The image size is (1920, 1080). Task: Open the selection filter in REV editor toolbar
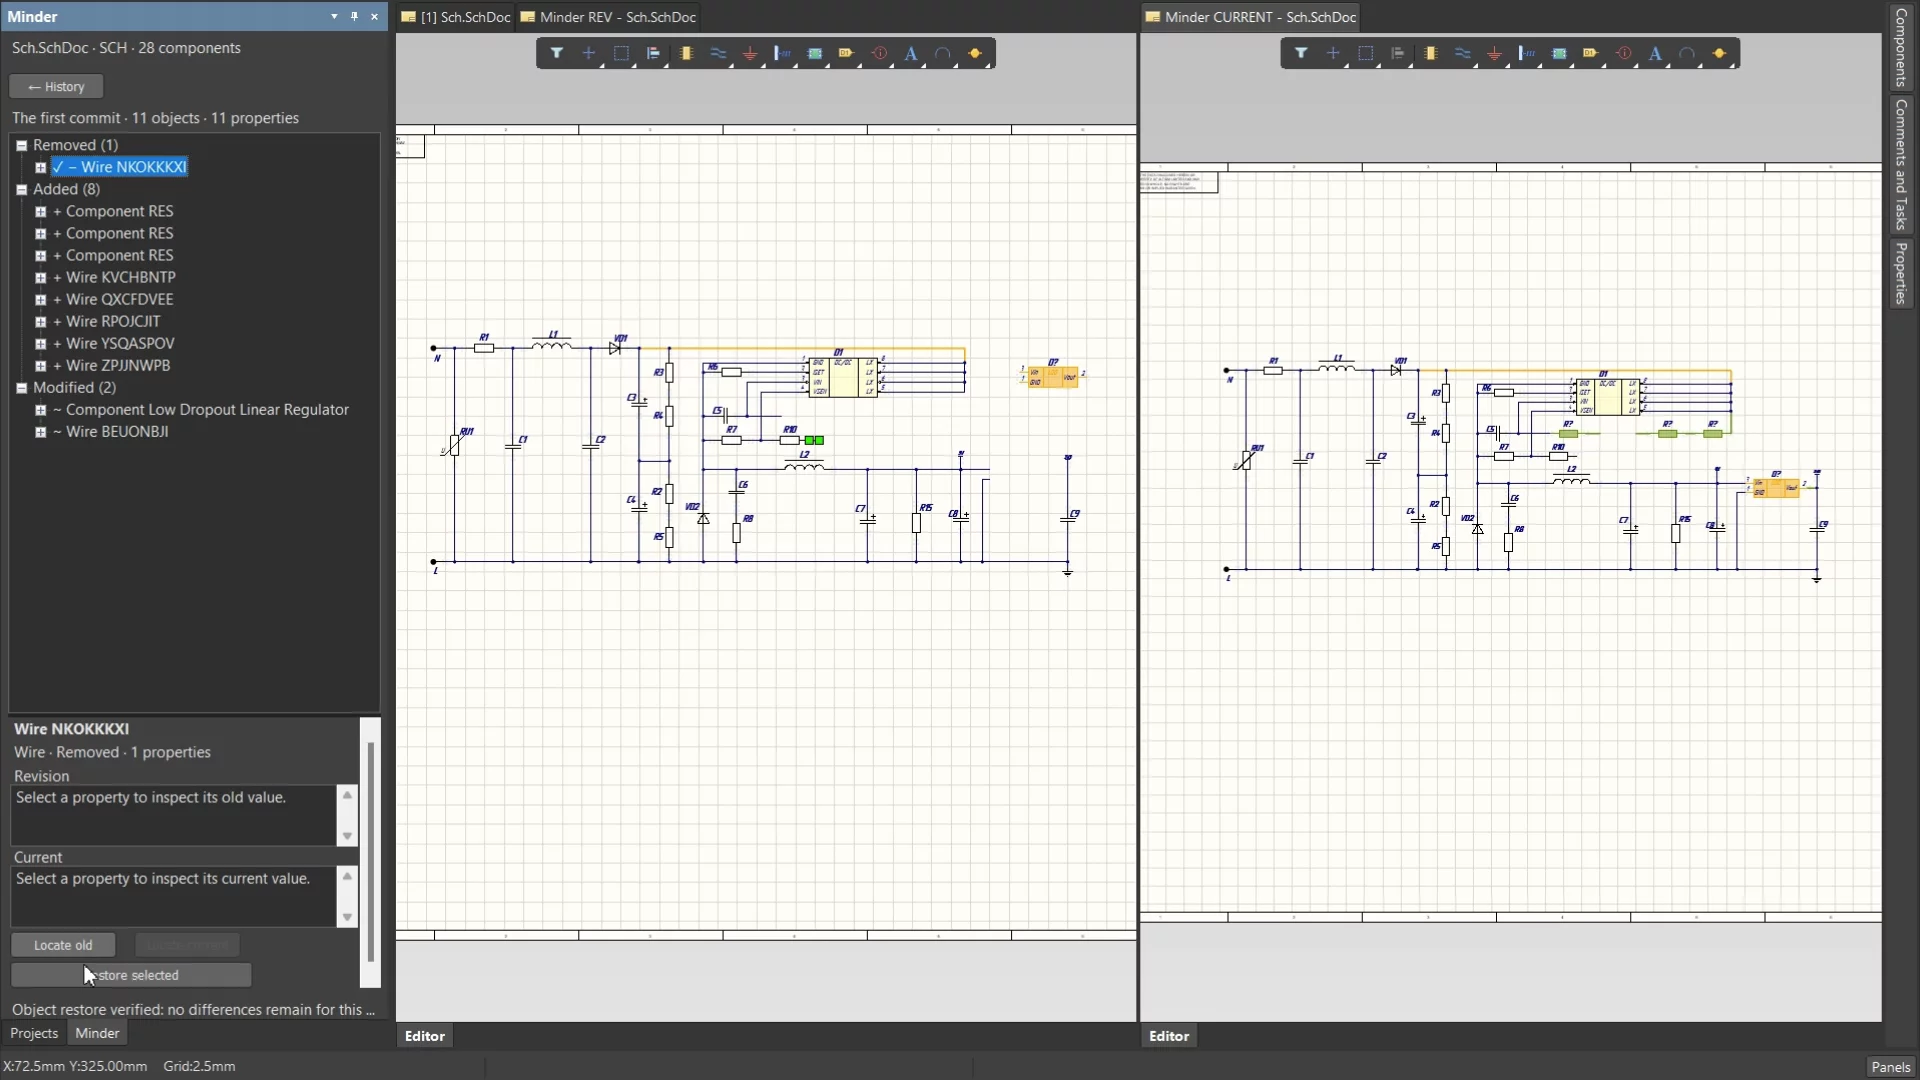[557, 54]
